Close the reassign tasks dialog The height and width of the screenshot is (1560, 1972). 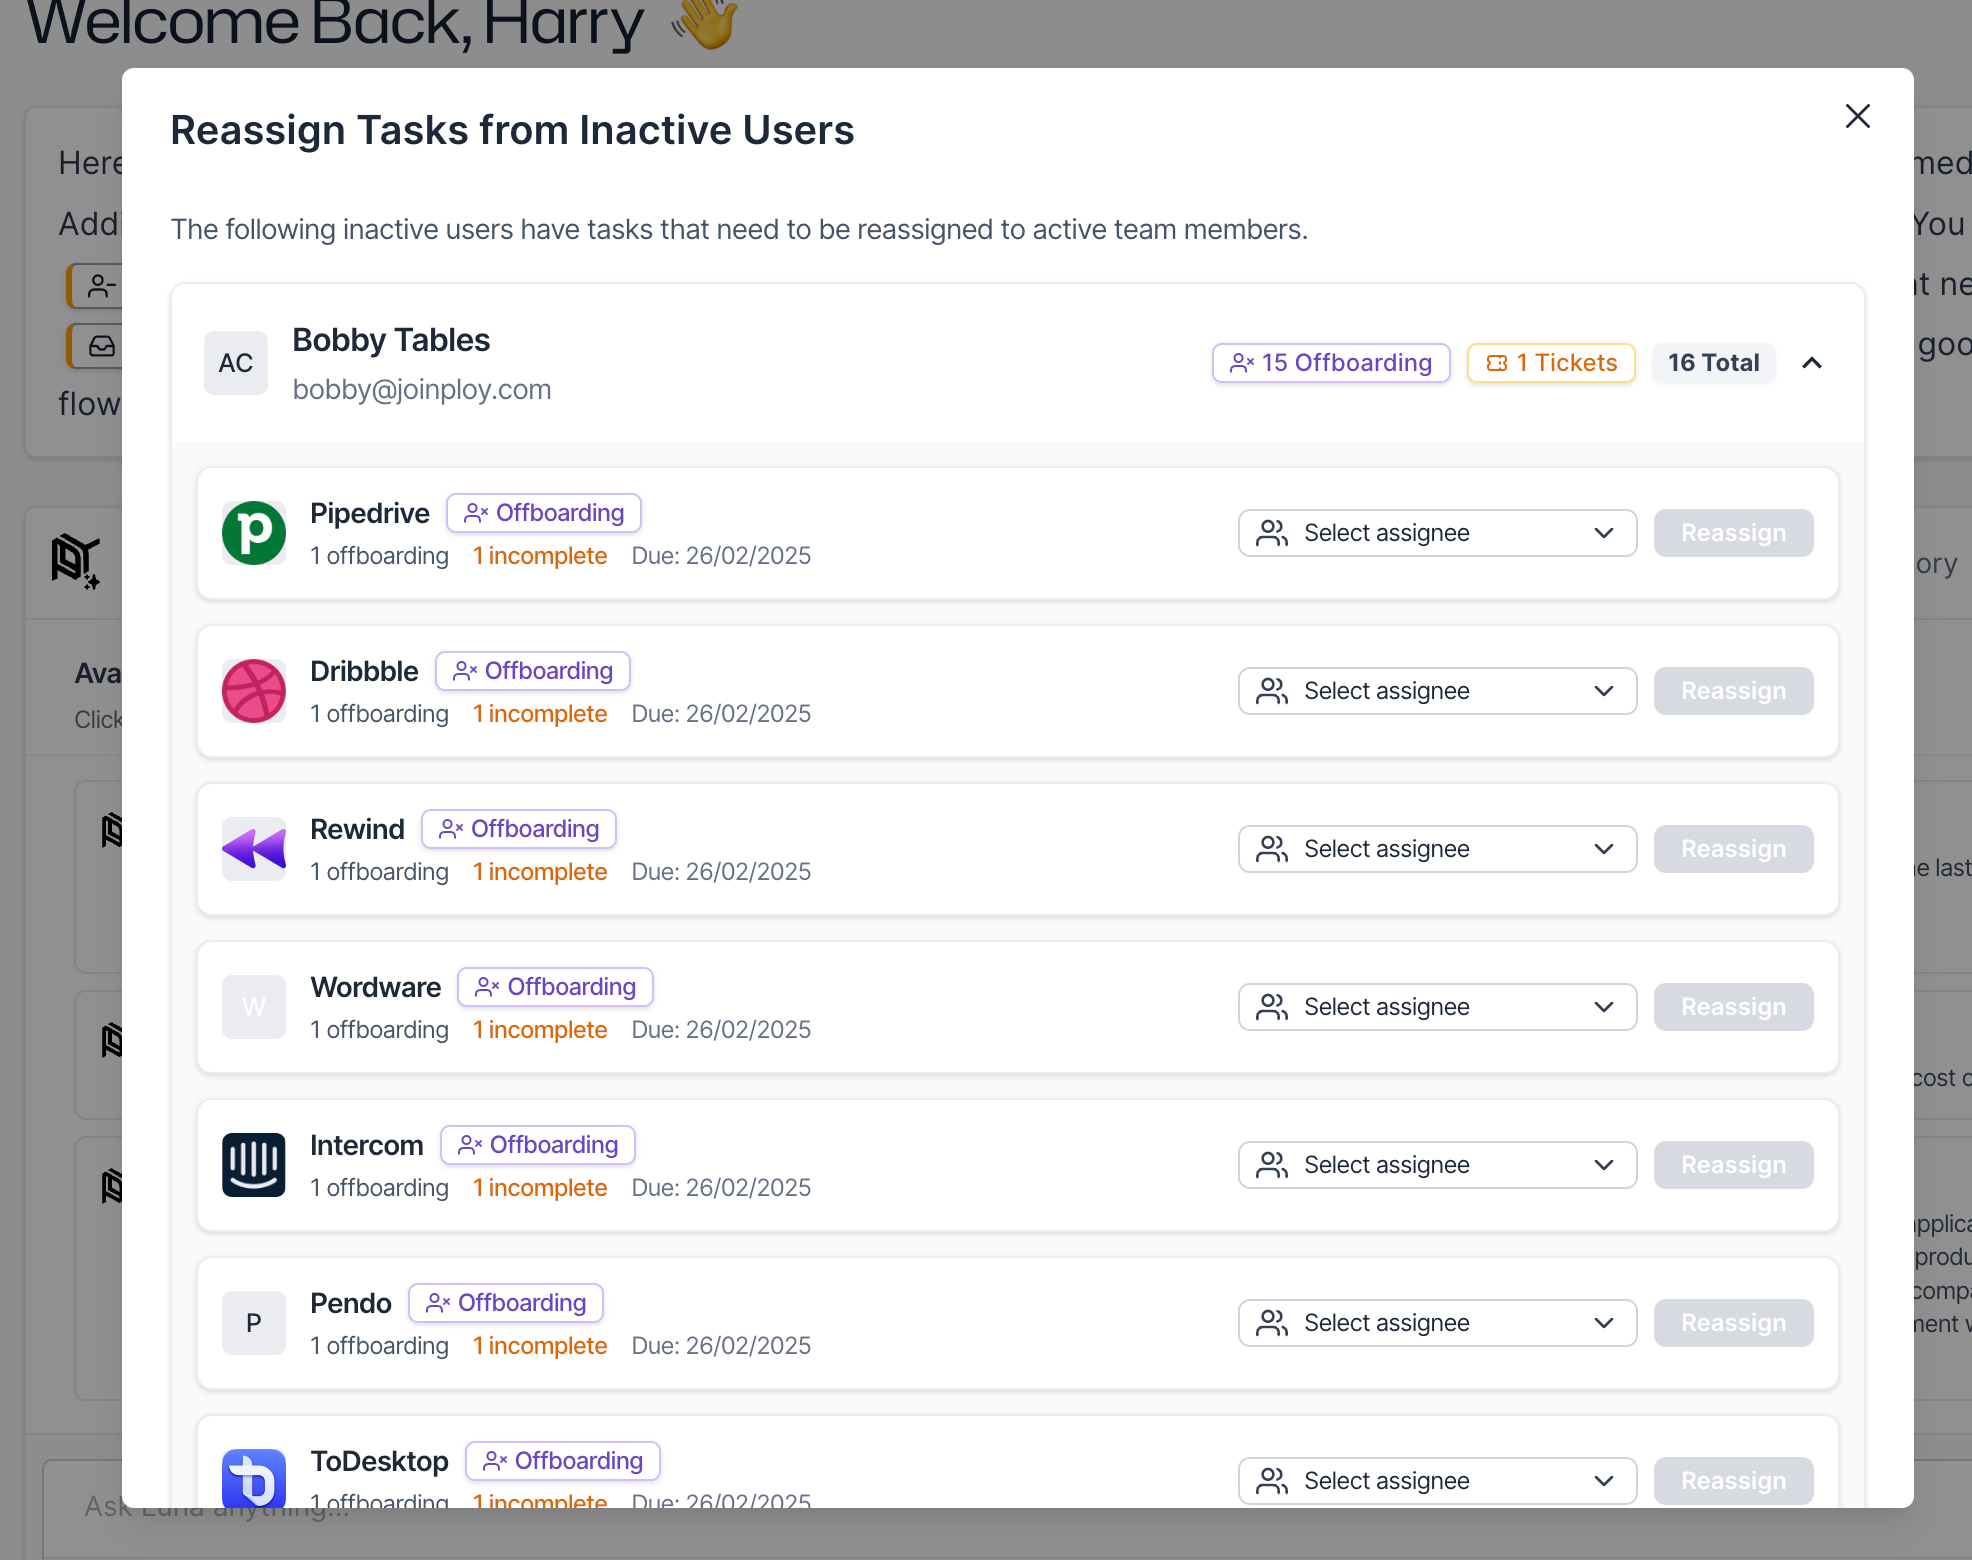1857,116
